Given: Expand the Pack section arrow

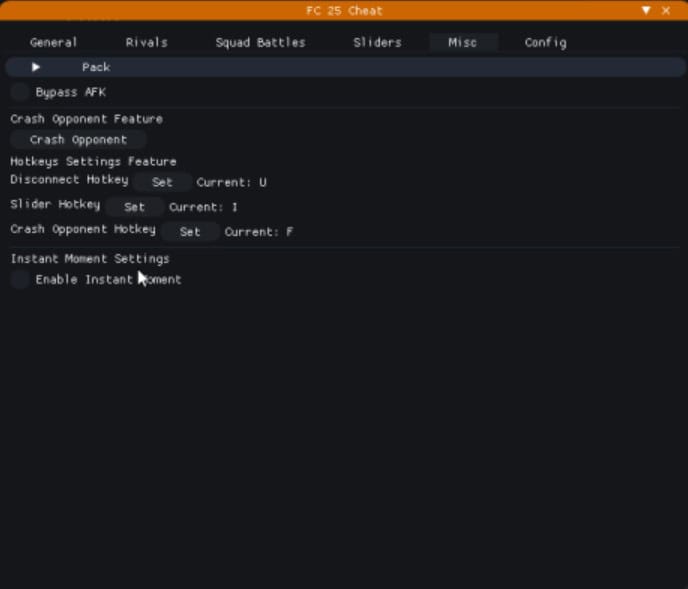Looking at the screenshot, I should point(36,67).
